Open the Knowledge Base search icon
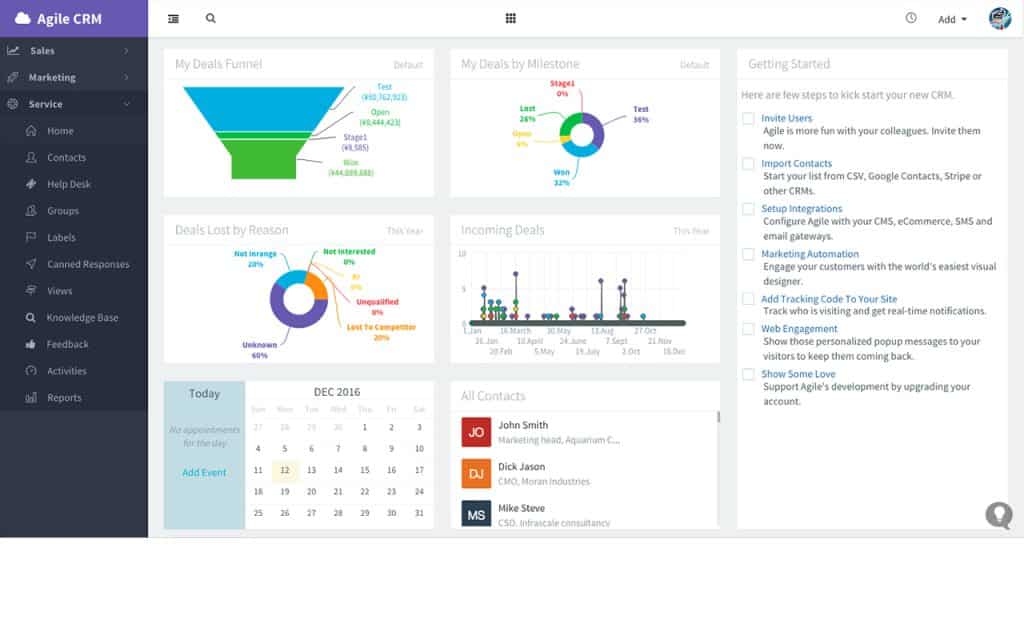Screen dimensions: 1024x640 tap(30, 317)
